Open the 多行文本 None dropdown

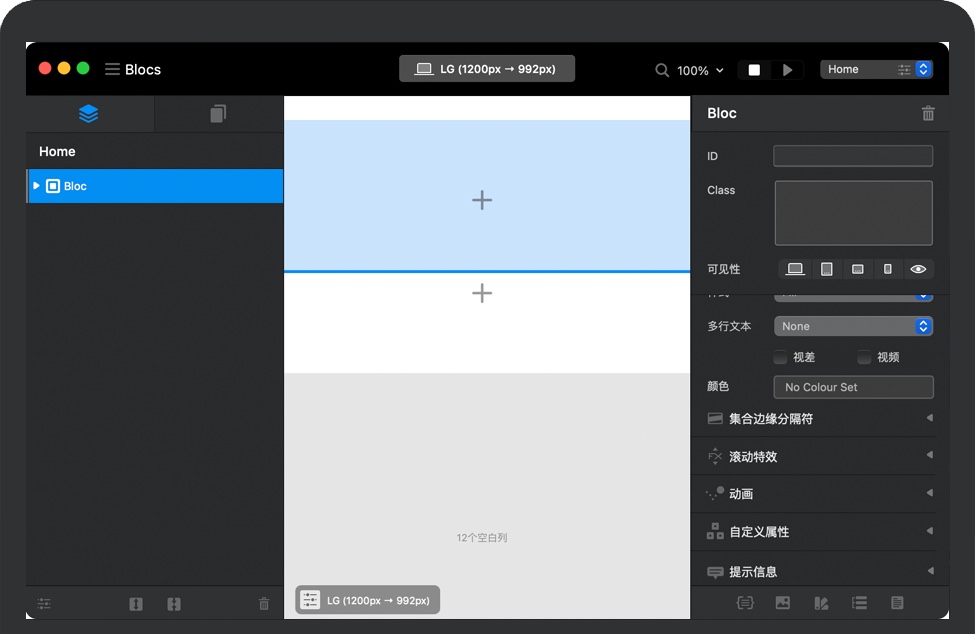[x=853, y=326]
